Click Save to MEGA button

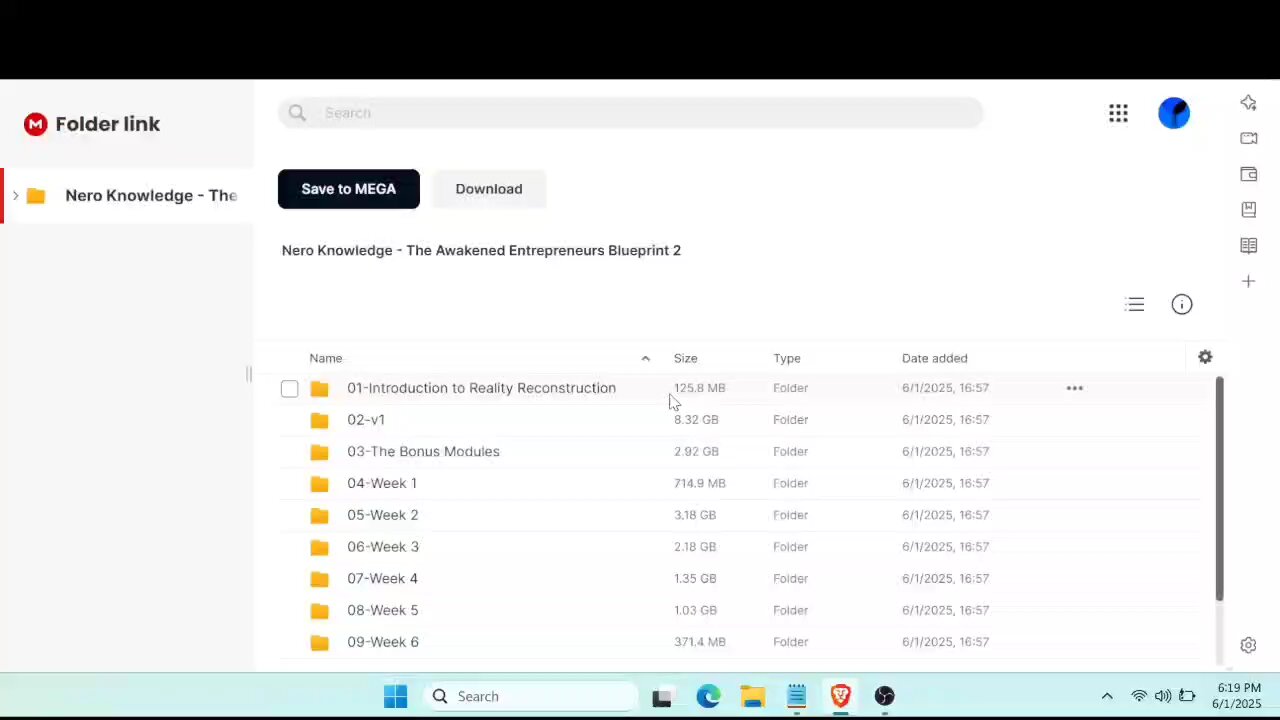point(349,189)
